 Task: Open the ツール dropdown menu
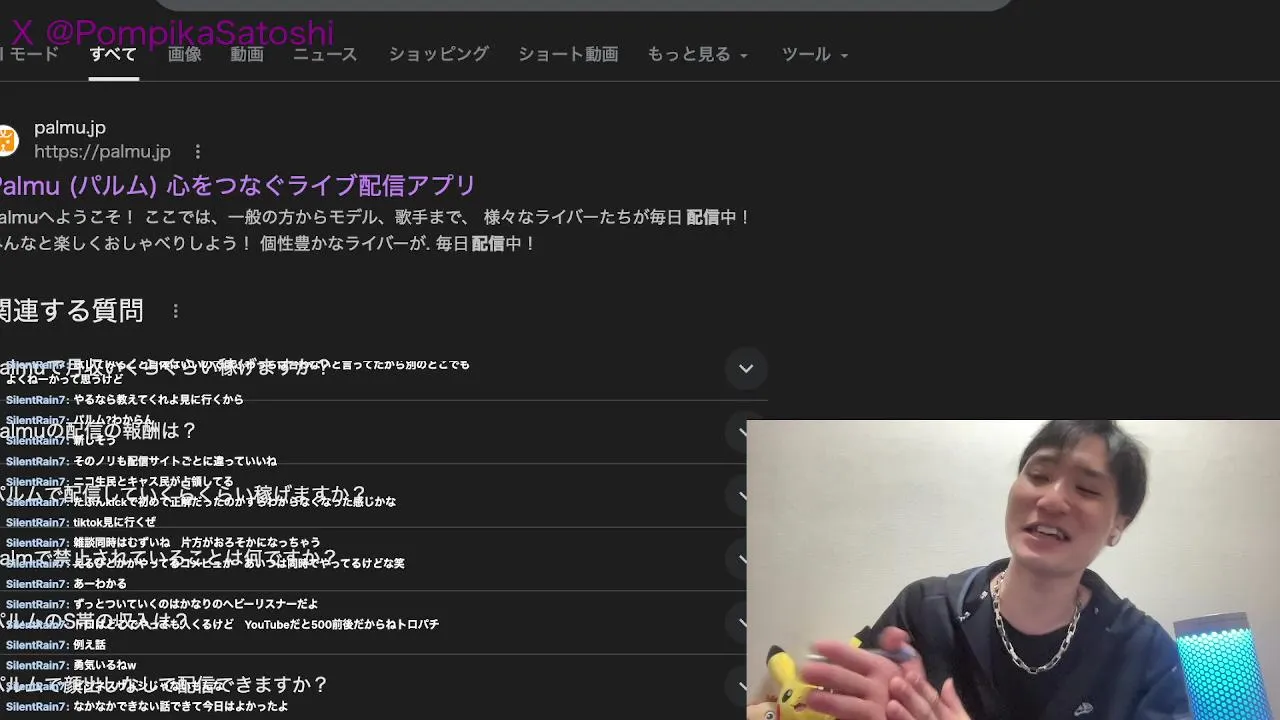[x=815, y=55]
